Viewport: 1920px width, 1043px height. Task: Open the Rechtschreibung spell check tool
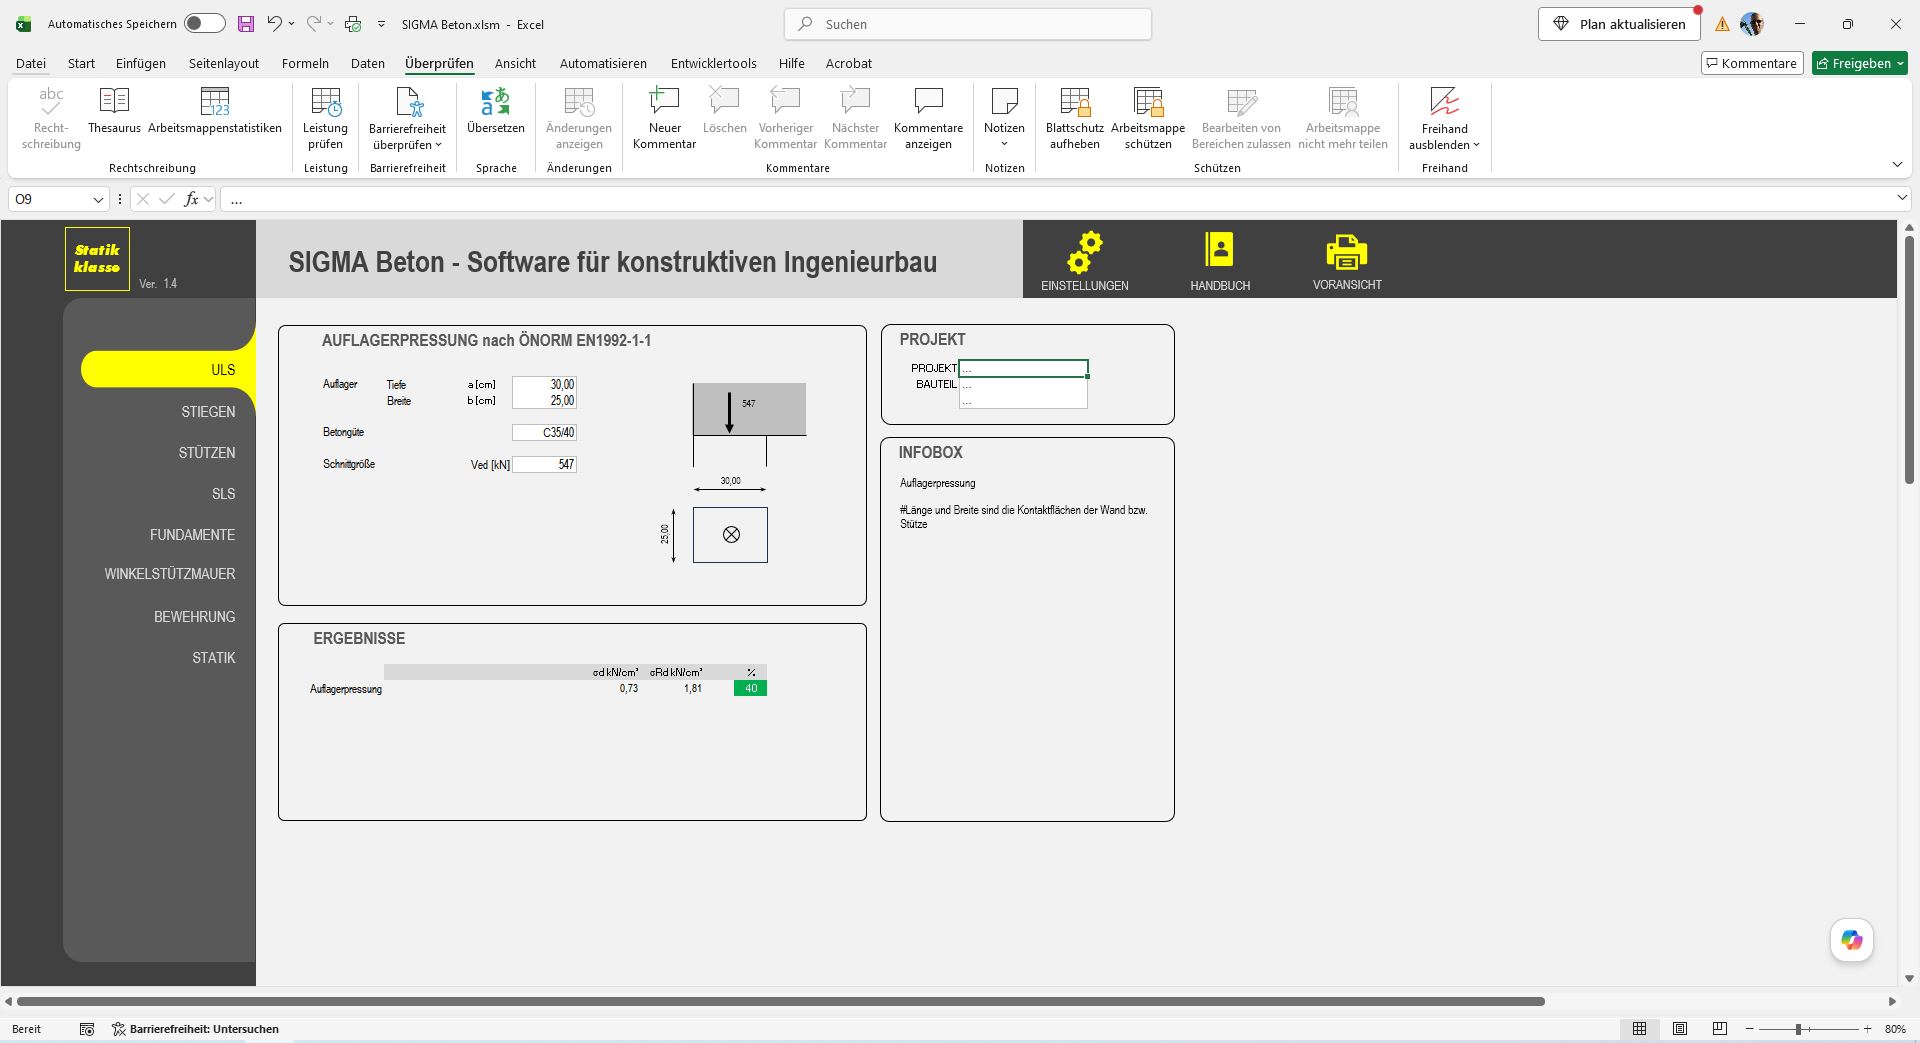click(51, 118)
